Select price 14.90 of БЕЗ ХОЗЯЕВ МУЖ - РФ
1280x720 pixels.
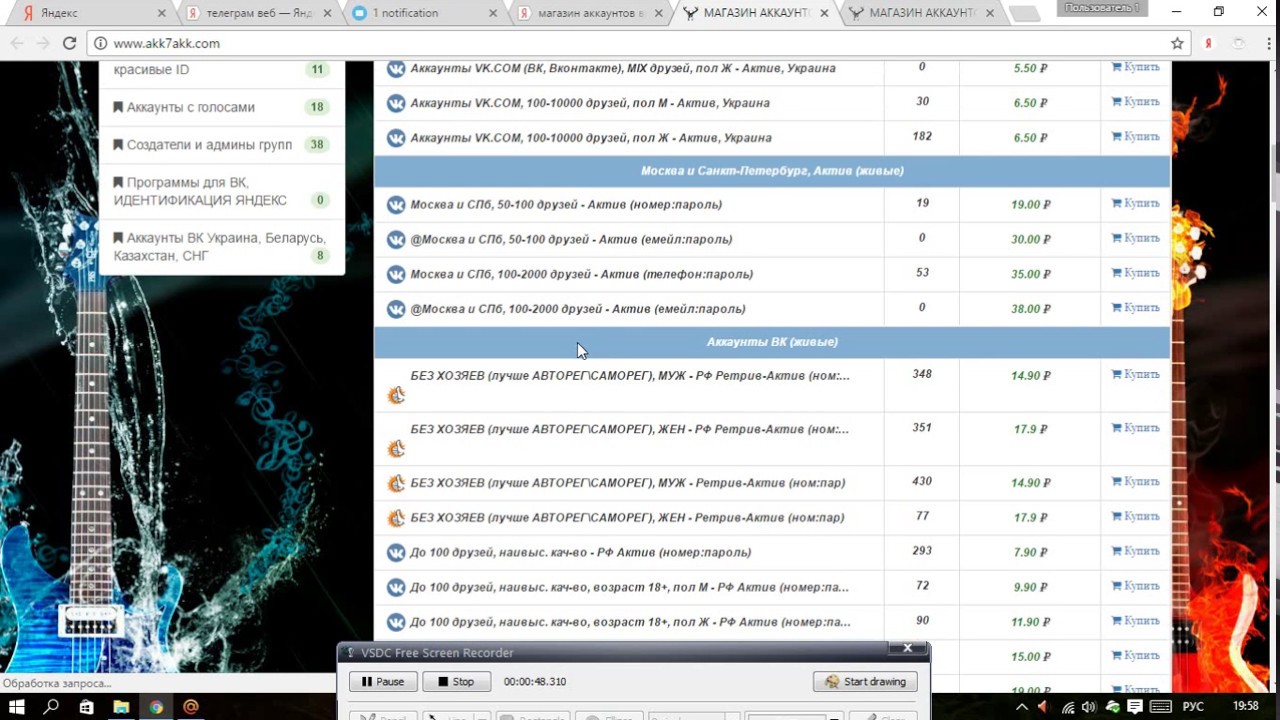pyautogui.click(x=1030, y=376)
